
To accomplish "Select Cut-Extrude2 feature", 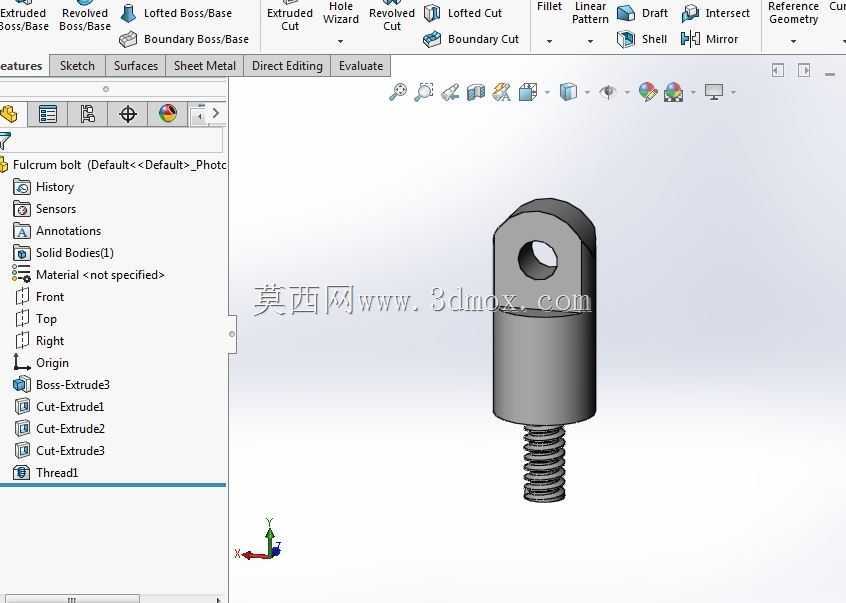I will click(59, 429).
